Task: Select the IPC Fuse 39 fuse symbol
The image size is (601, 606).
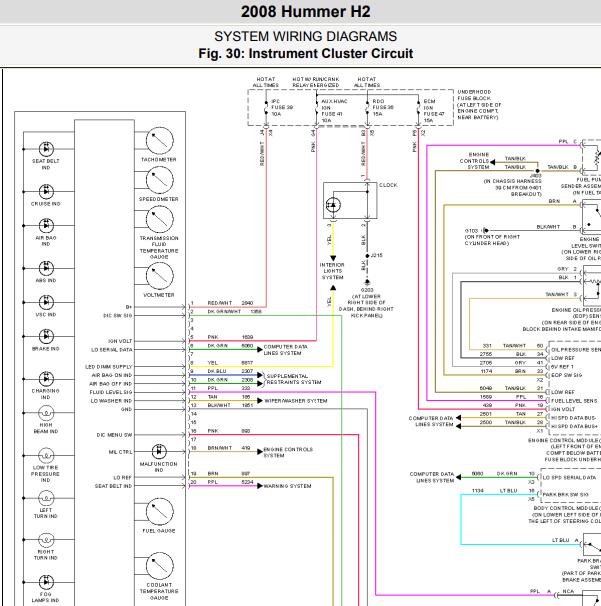Action: (266, 107)
